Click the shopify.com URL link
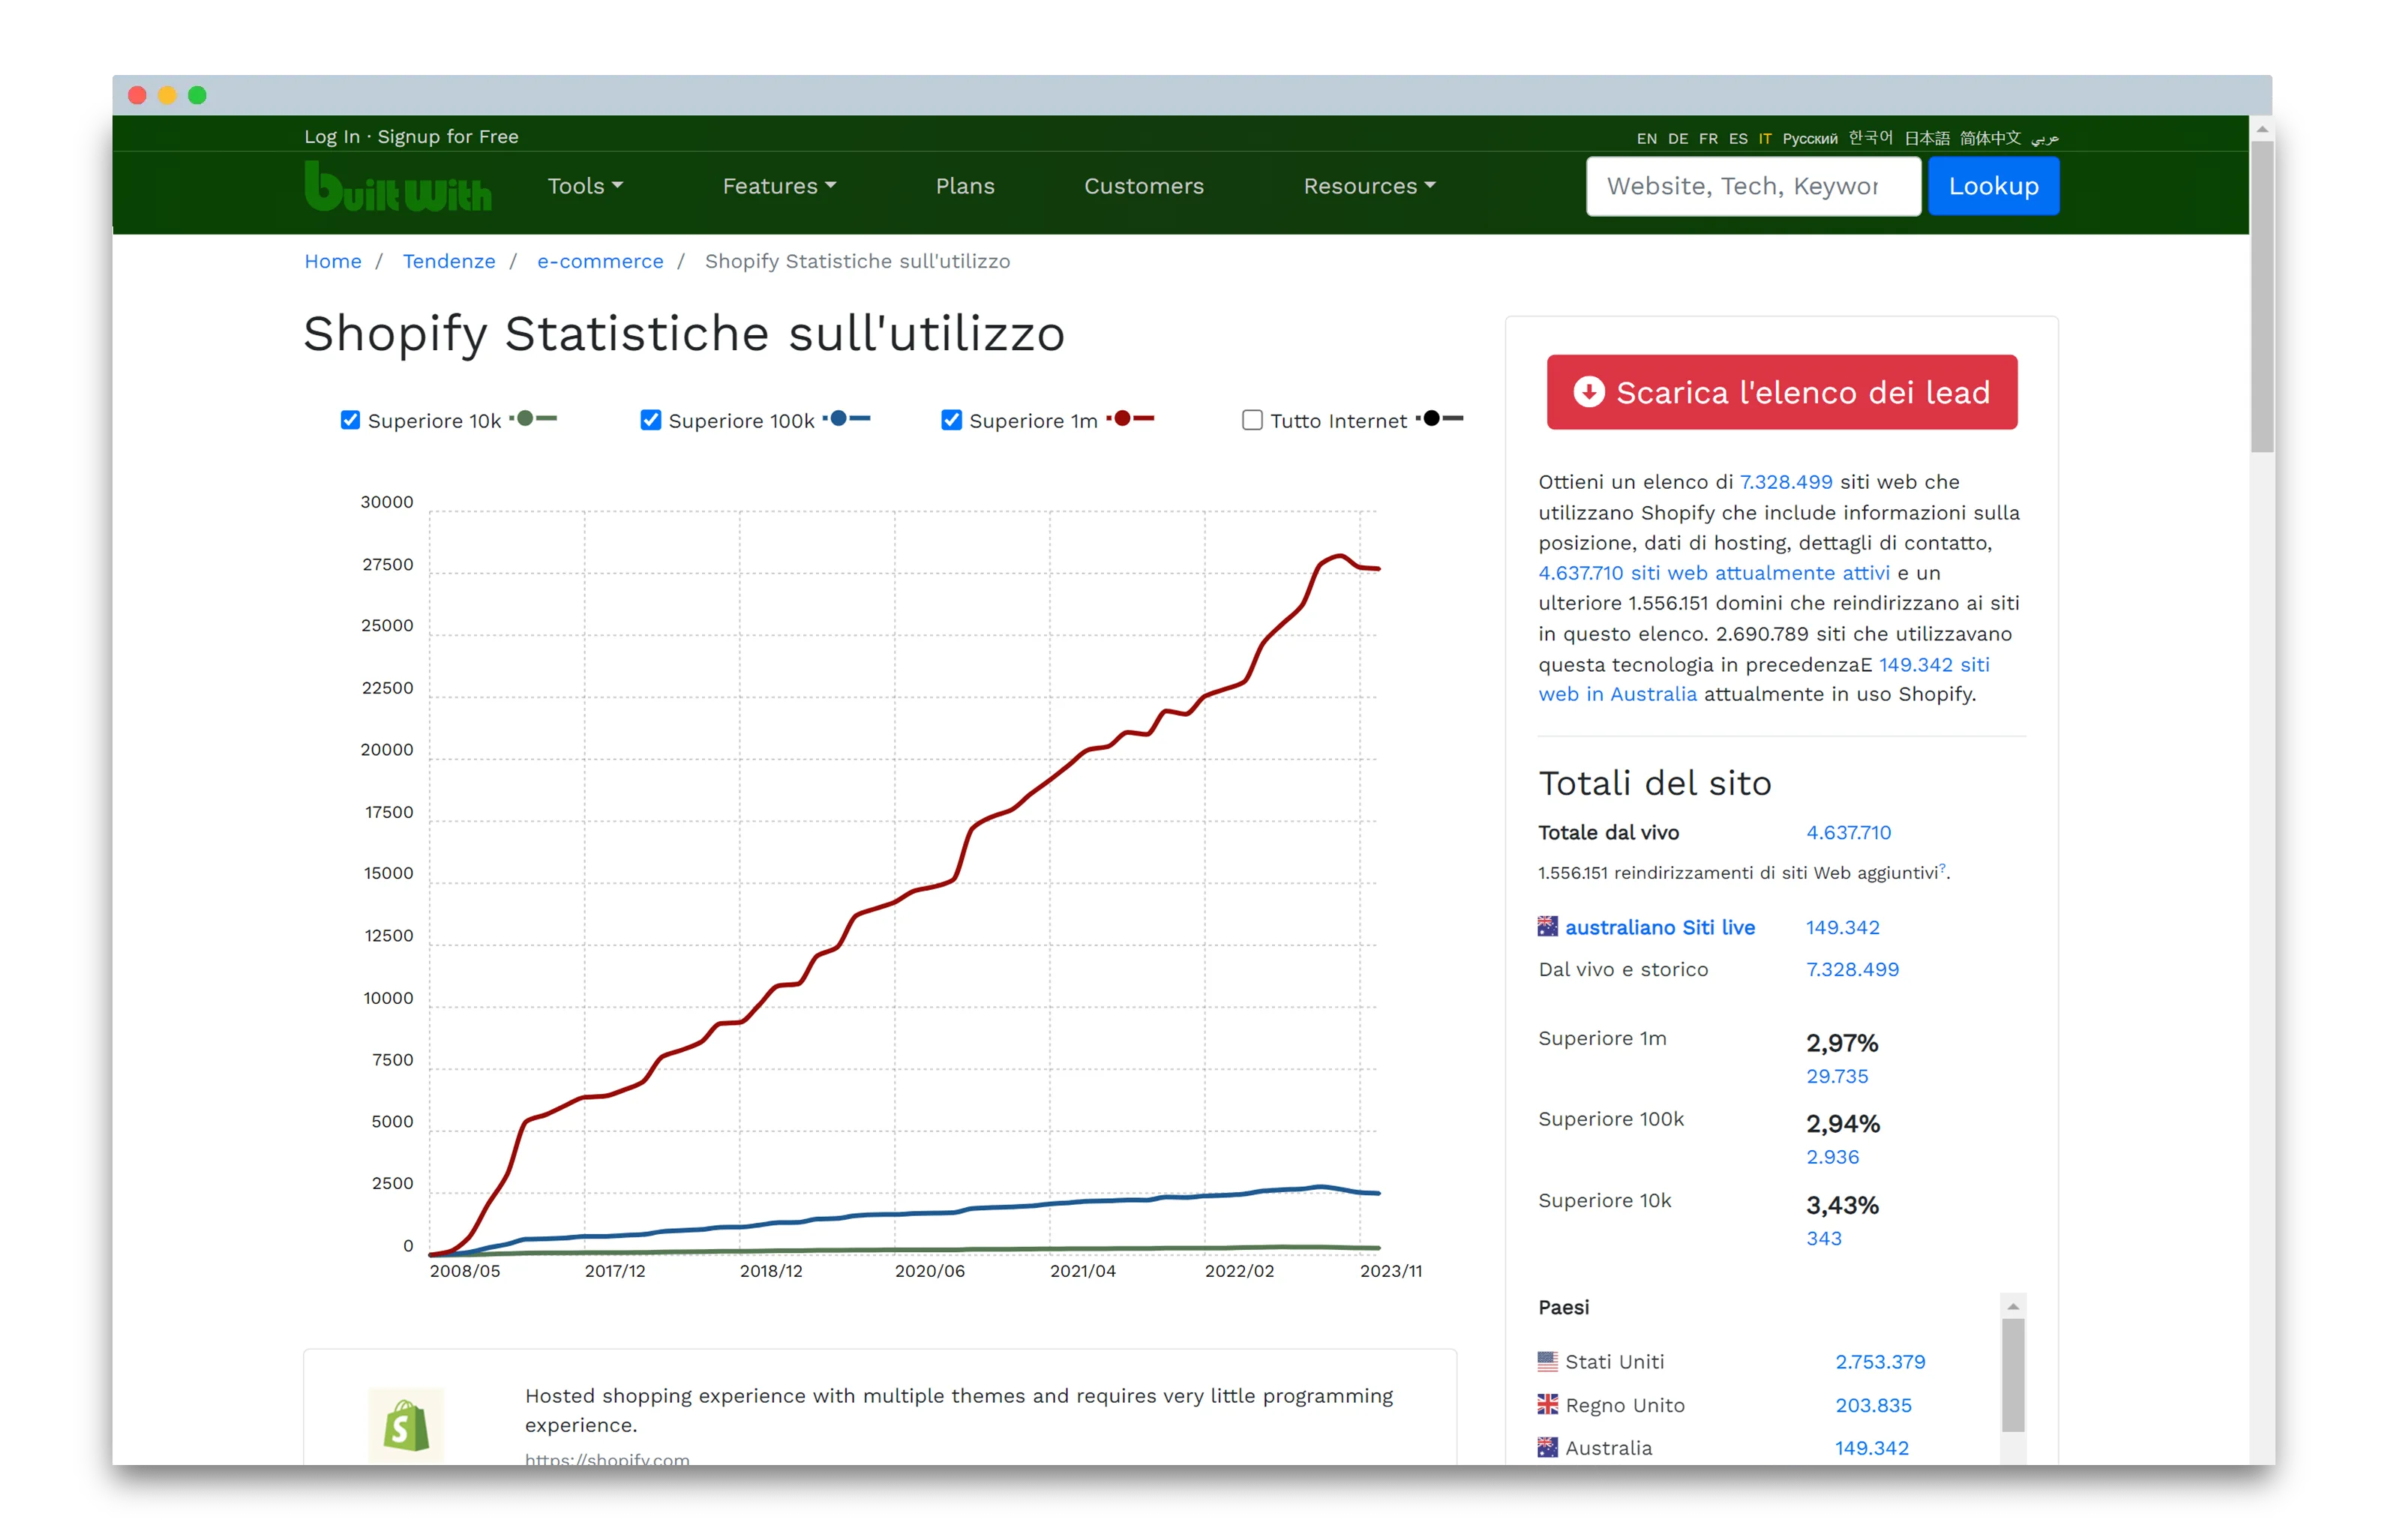 607,1458
